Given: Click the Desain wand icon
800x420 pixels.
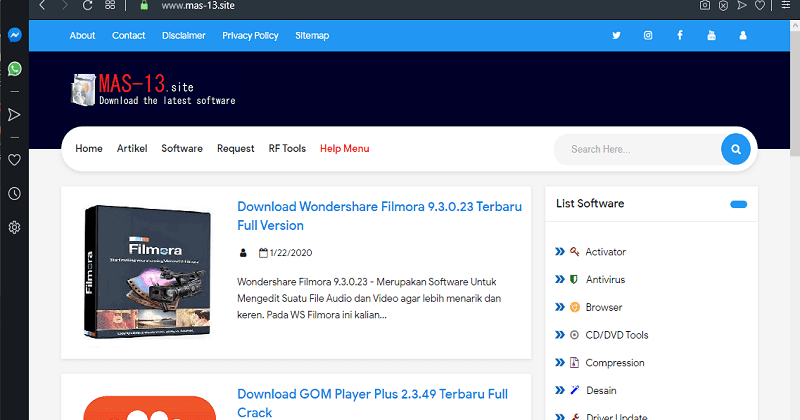Looking at the screenshot, I should pos(574,390).
